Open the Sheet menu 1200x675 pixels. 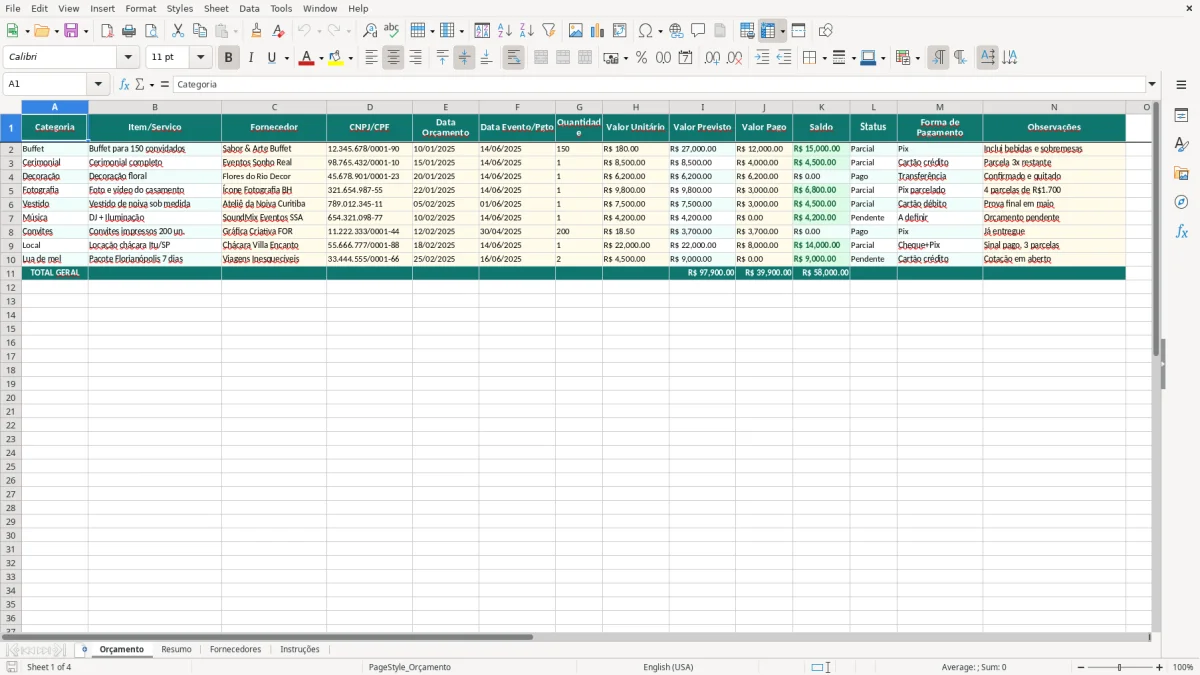pyautogui.click(x=216, y=8)
